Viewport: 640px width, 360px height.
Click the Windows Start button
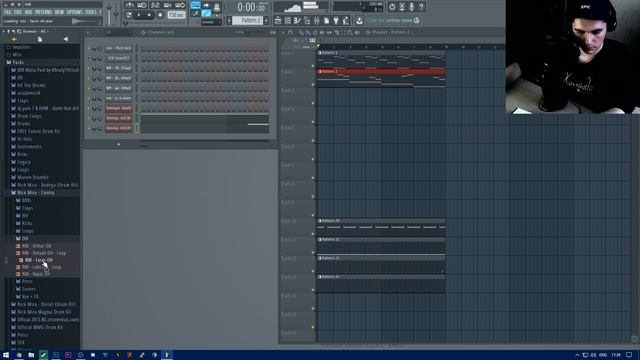coord(6,355)
